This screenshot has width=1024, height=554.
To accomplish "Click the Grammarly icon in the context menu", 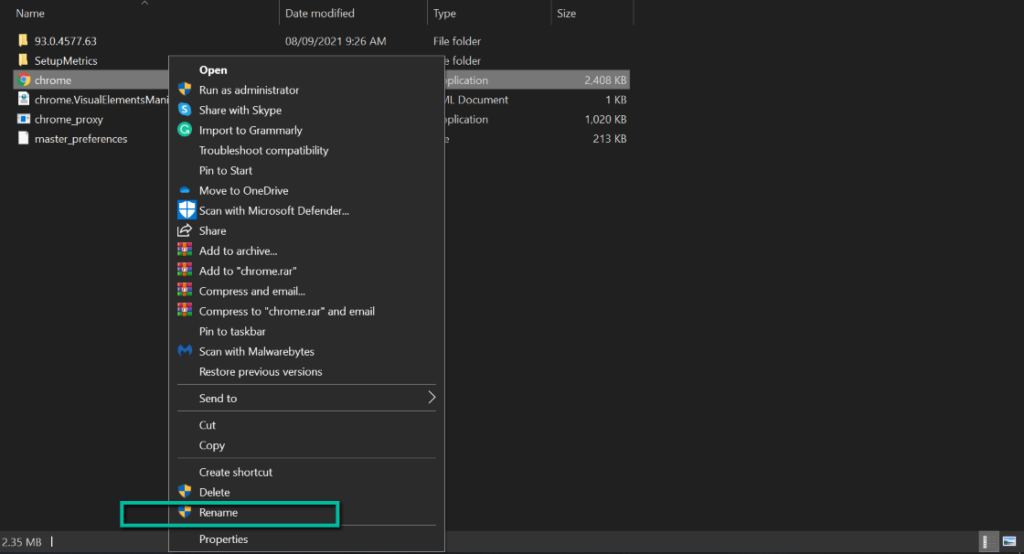I will pos(184,130).
